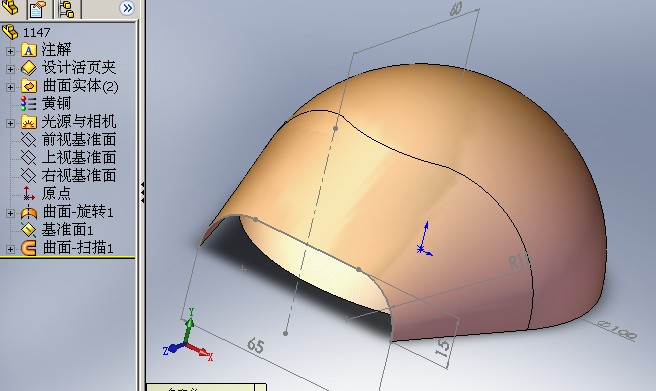Image resolution: width=656 pixels, height=391 pixels.
Task: Click the 注解 annotation icon
Action: coord(28,50)
